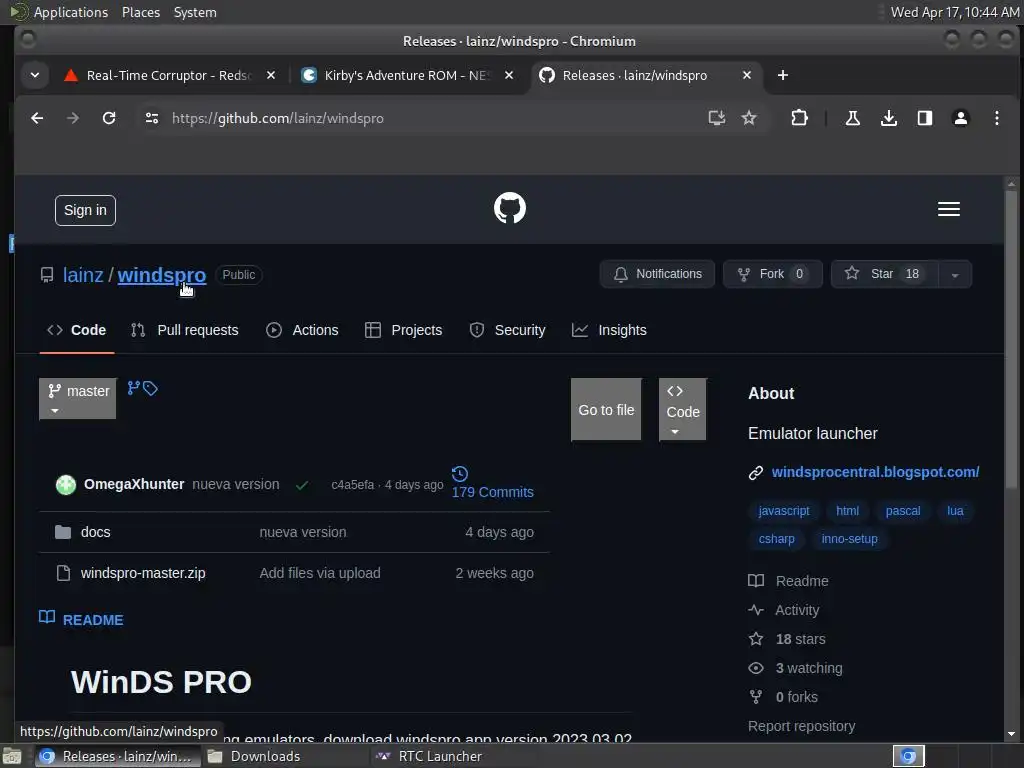Open the Insights tab
This screenshot has width=1024, height=768.
tap(609, 330)
